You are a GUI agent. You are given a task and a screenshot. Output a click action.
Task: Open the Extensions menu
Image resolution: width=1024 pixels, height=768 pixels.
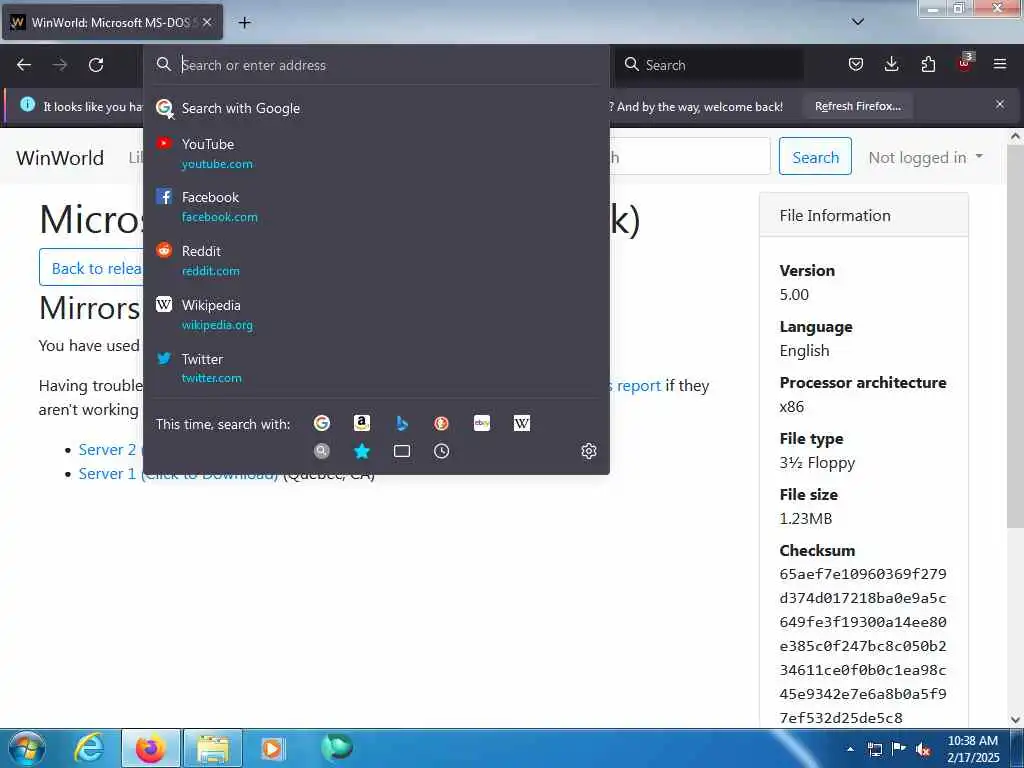(x=928, y=64)
